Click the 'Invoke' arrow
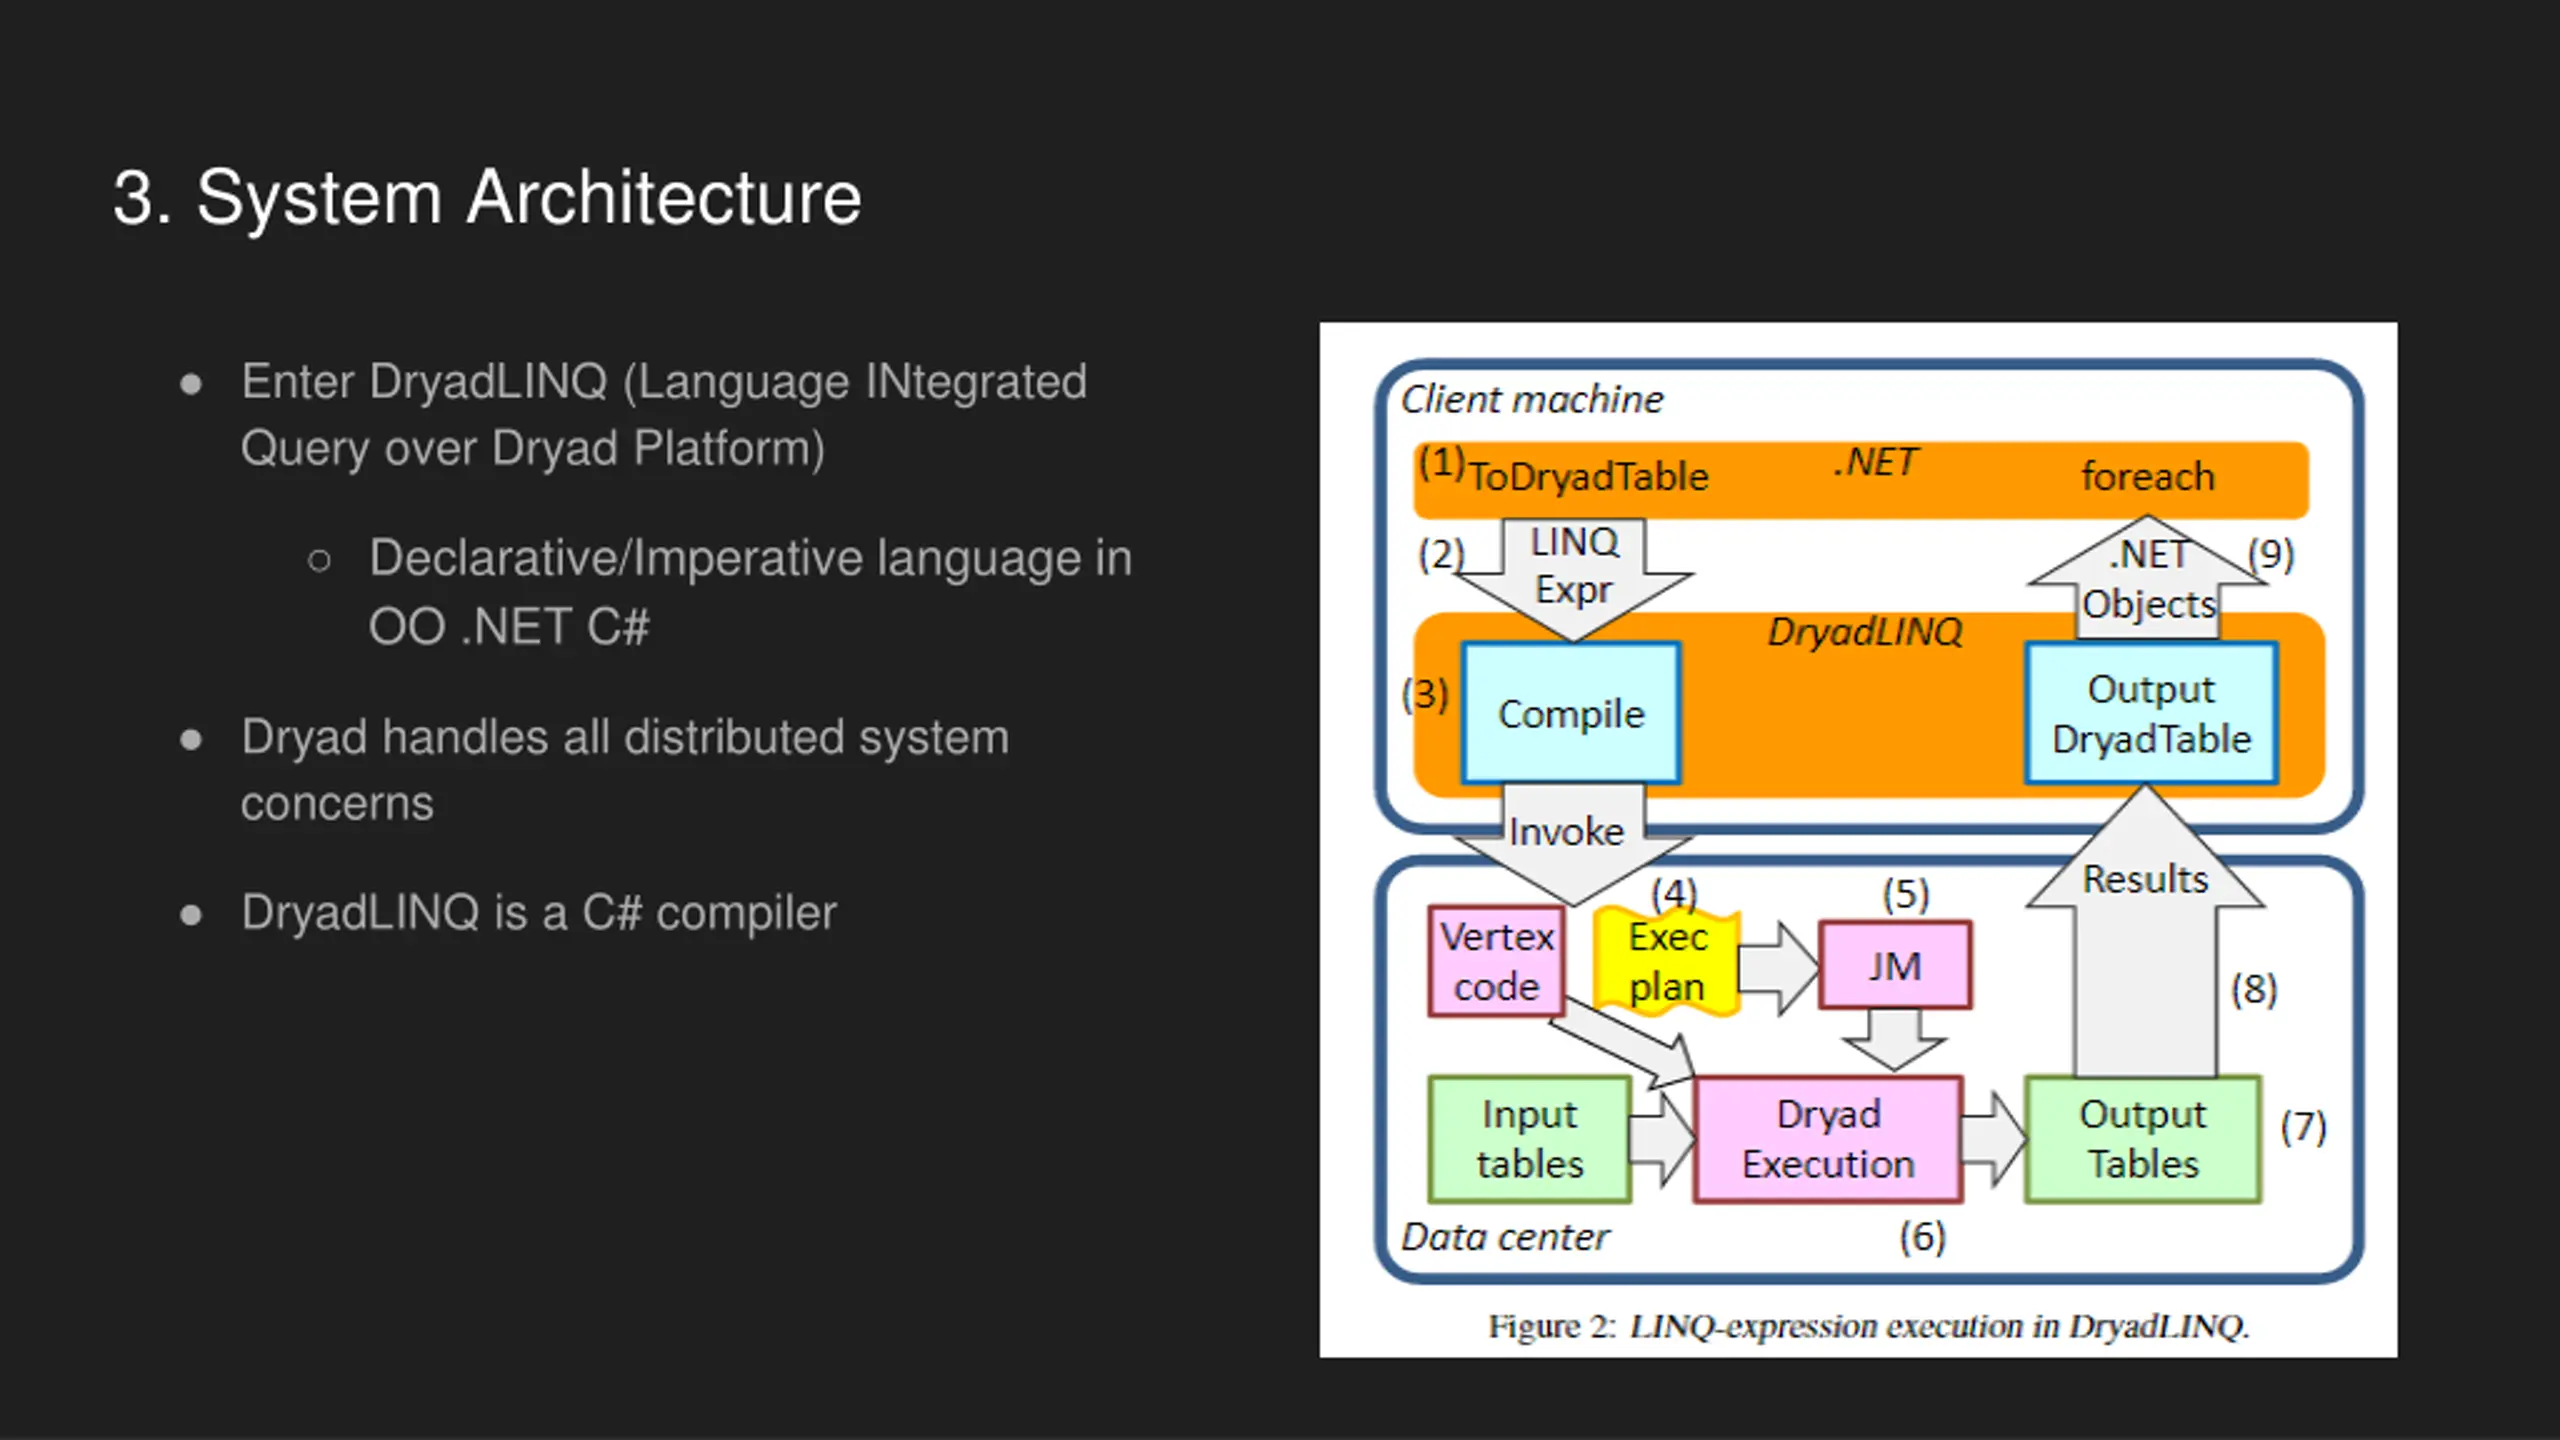The width and height of the screenshot is (2560, 1440). [x=1572, y=843]
